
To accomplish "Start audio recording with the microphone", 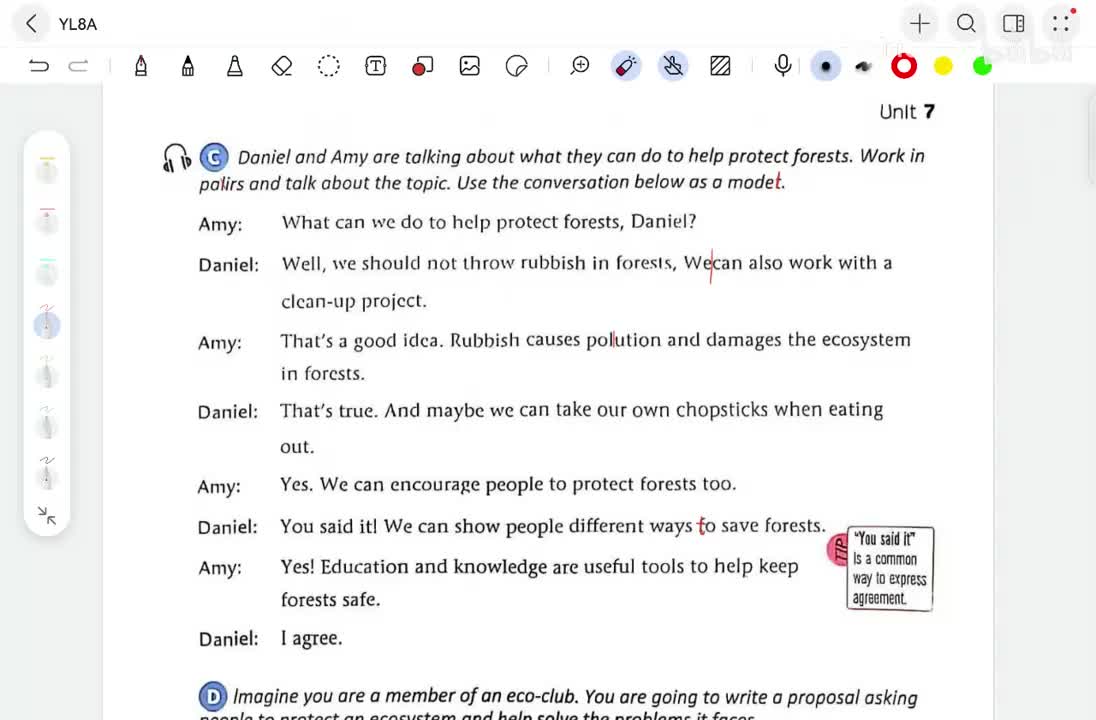I will point(783,66).
